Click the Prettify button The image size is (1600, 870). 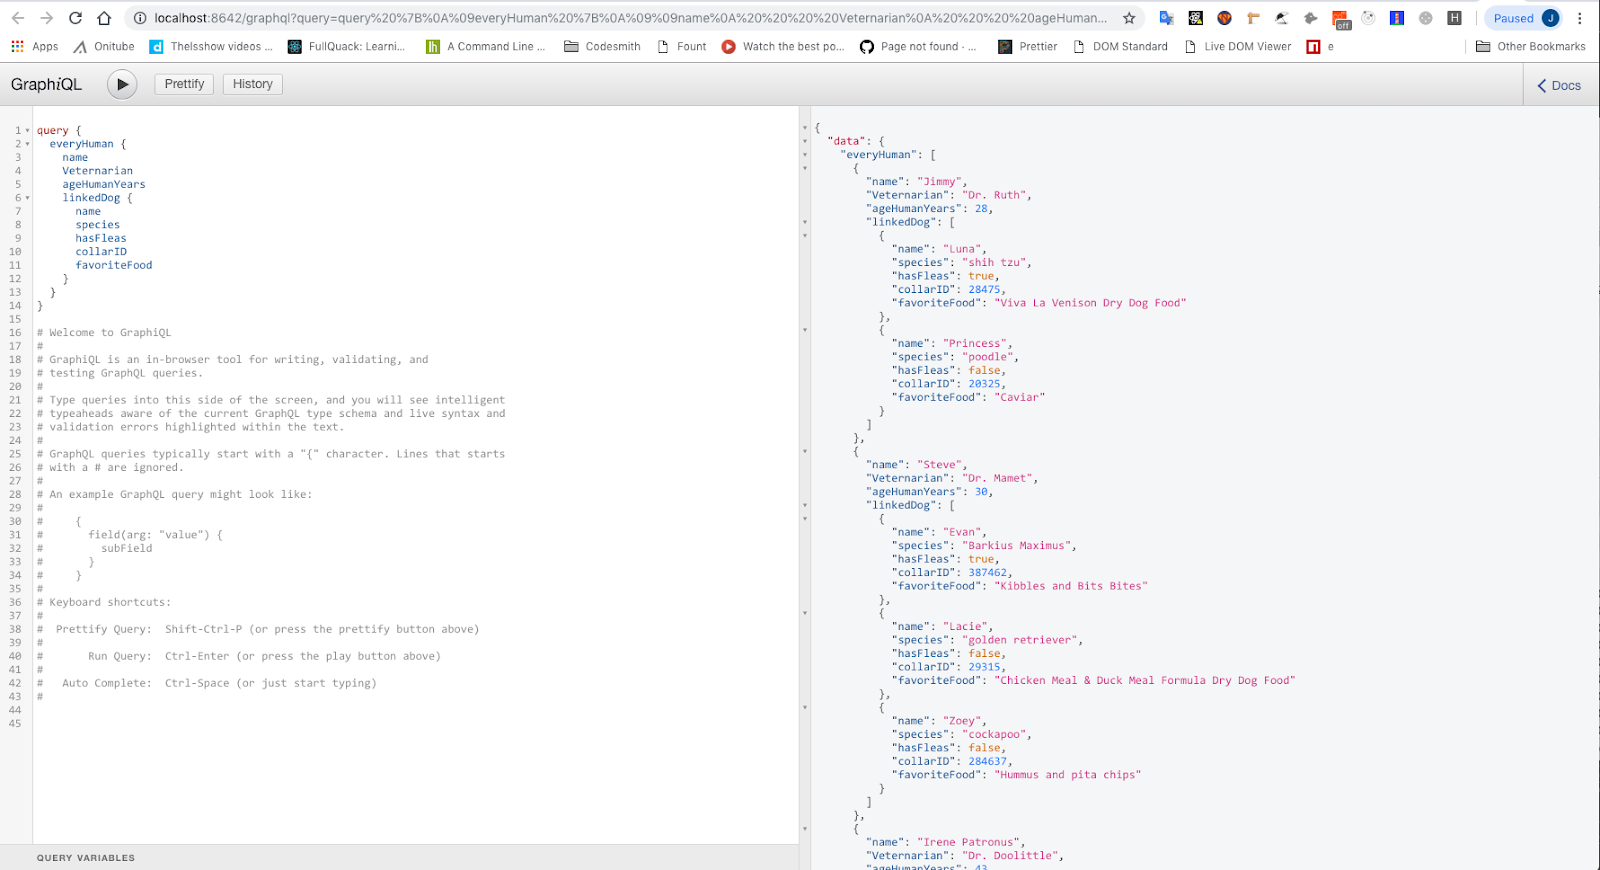(x=184, y=84)
